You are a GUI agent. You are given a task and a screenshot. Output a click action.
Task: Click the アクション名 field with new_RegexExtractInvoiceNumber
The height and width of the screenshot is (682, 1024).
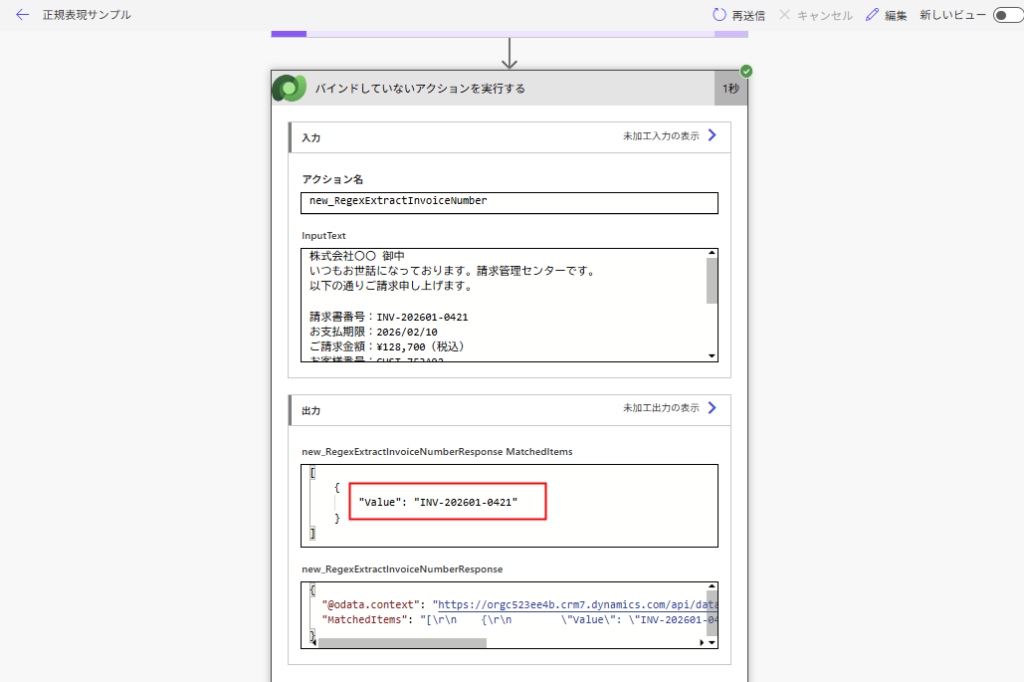pos(509,202)
